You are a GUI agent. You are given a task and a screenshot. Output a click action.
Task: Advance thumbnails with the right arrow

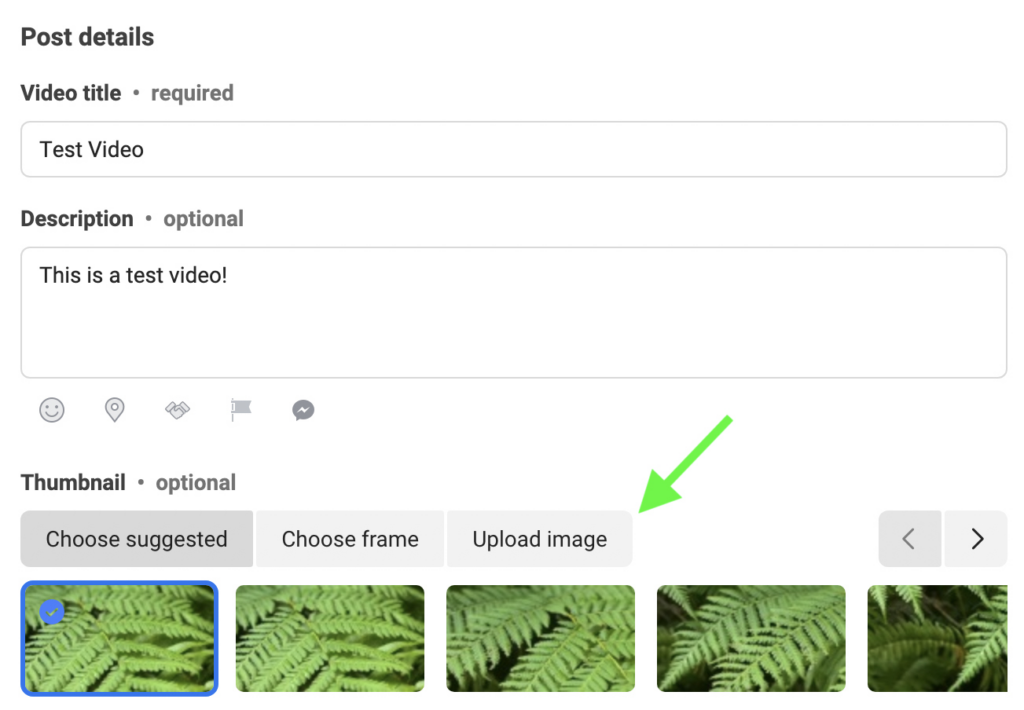coord(975,538)
